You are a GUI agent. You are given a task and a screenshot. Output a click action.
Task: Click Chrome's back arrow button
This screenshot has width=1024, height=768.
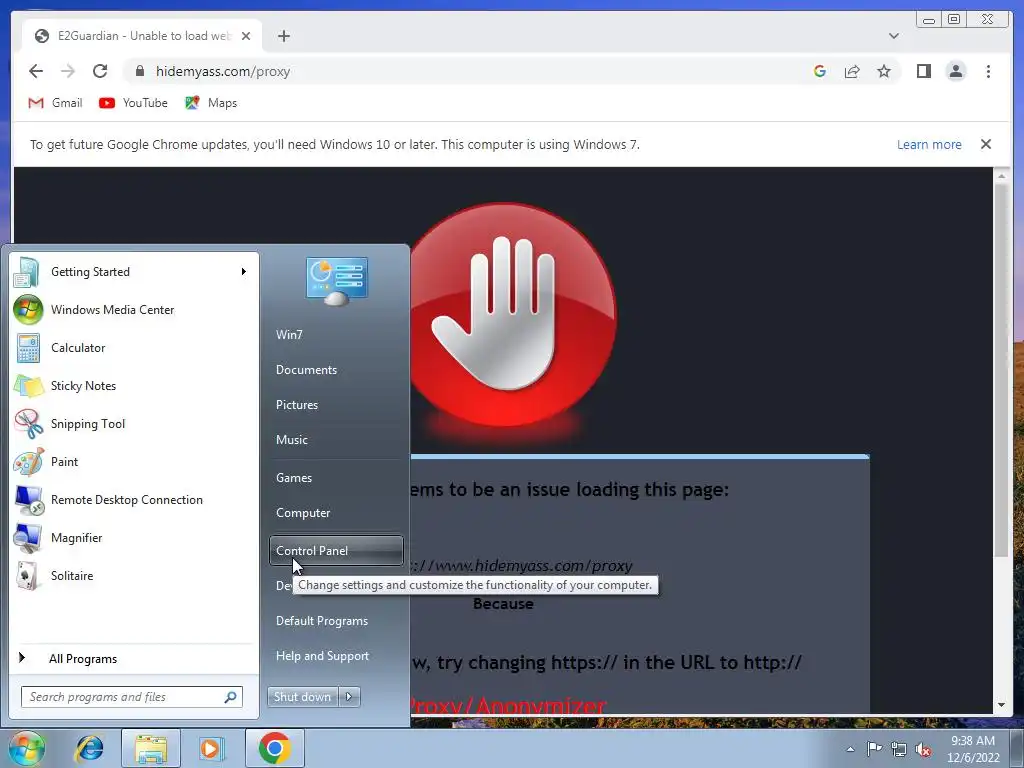click(x=36, y=71)
